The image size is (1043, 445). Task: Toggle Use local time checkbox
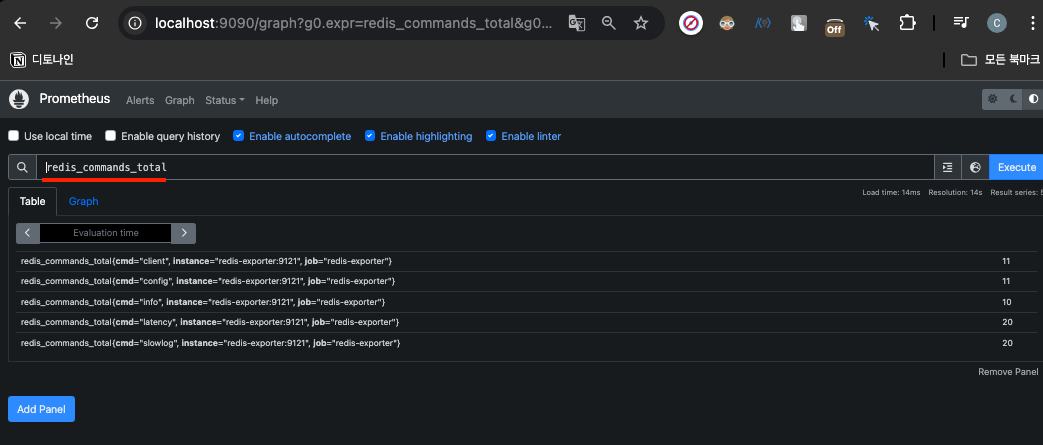point(13,136)
